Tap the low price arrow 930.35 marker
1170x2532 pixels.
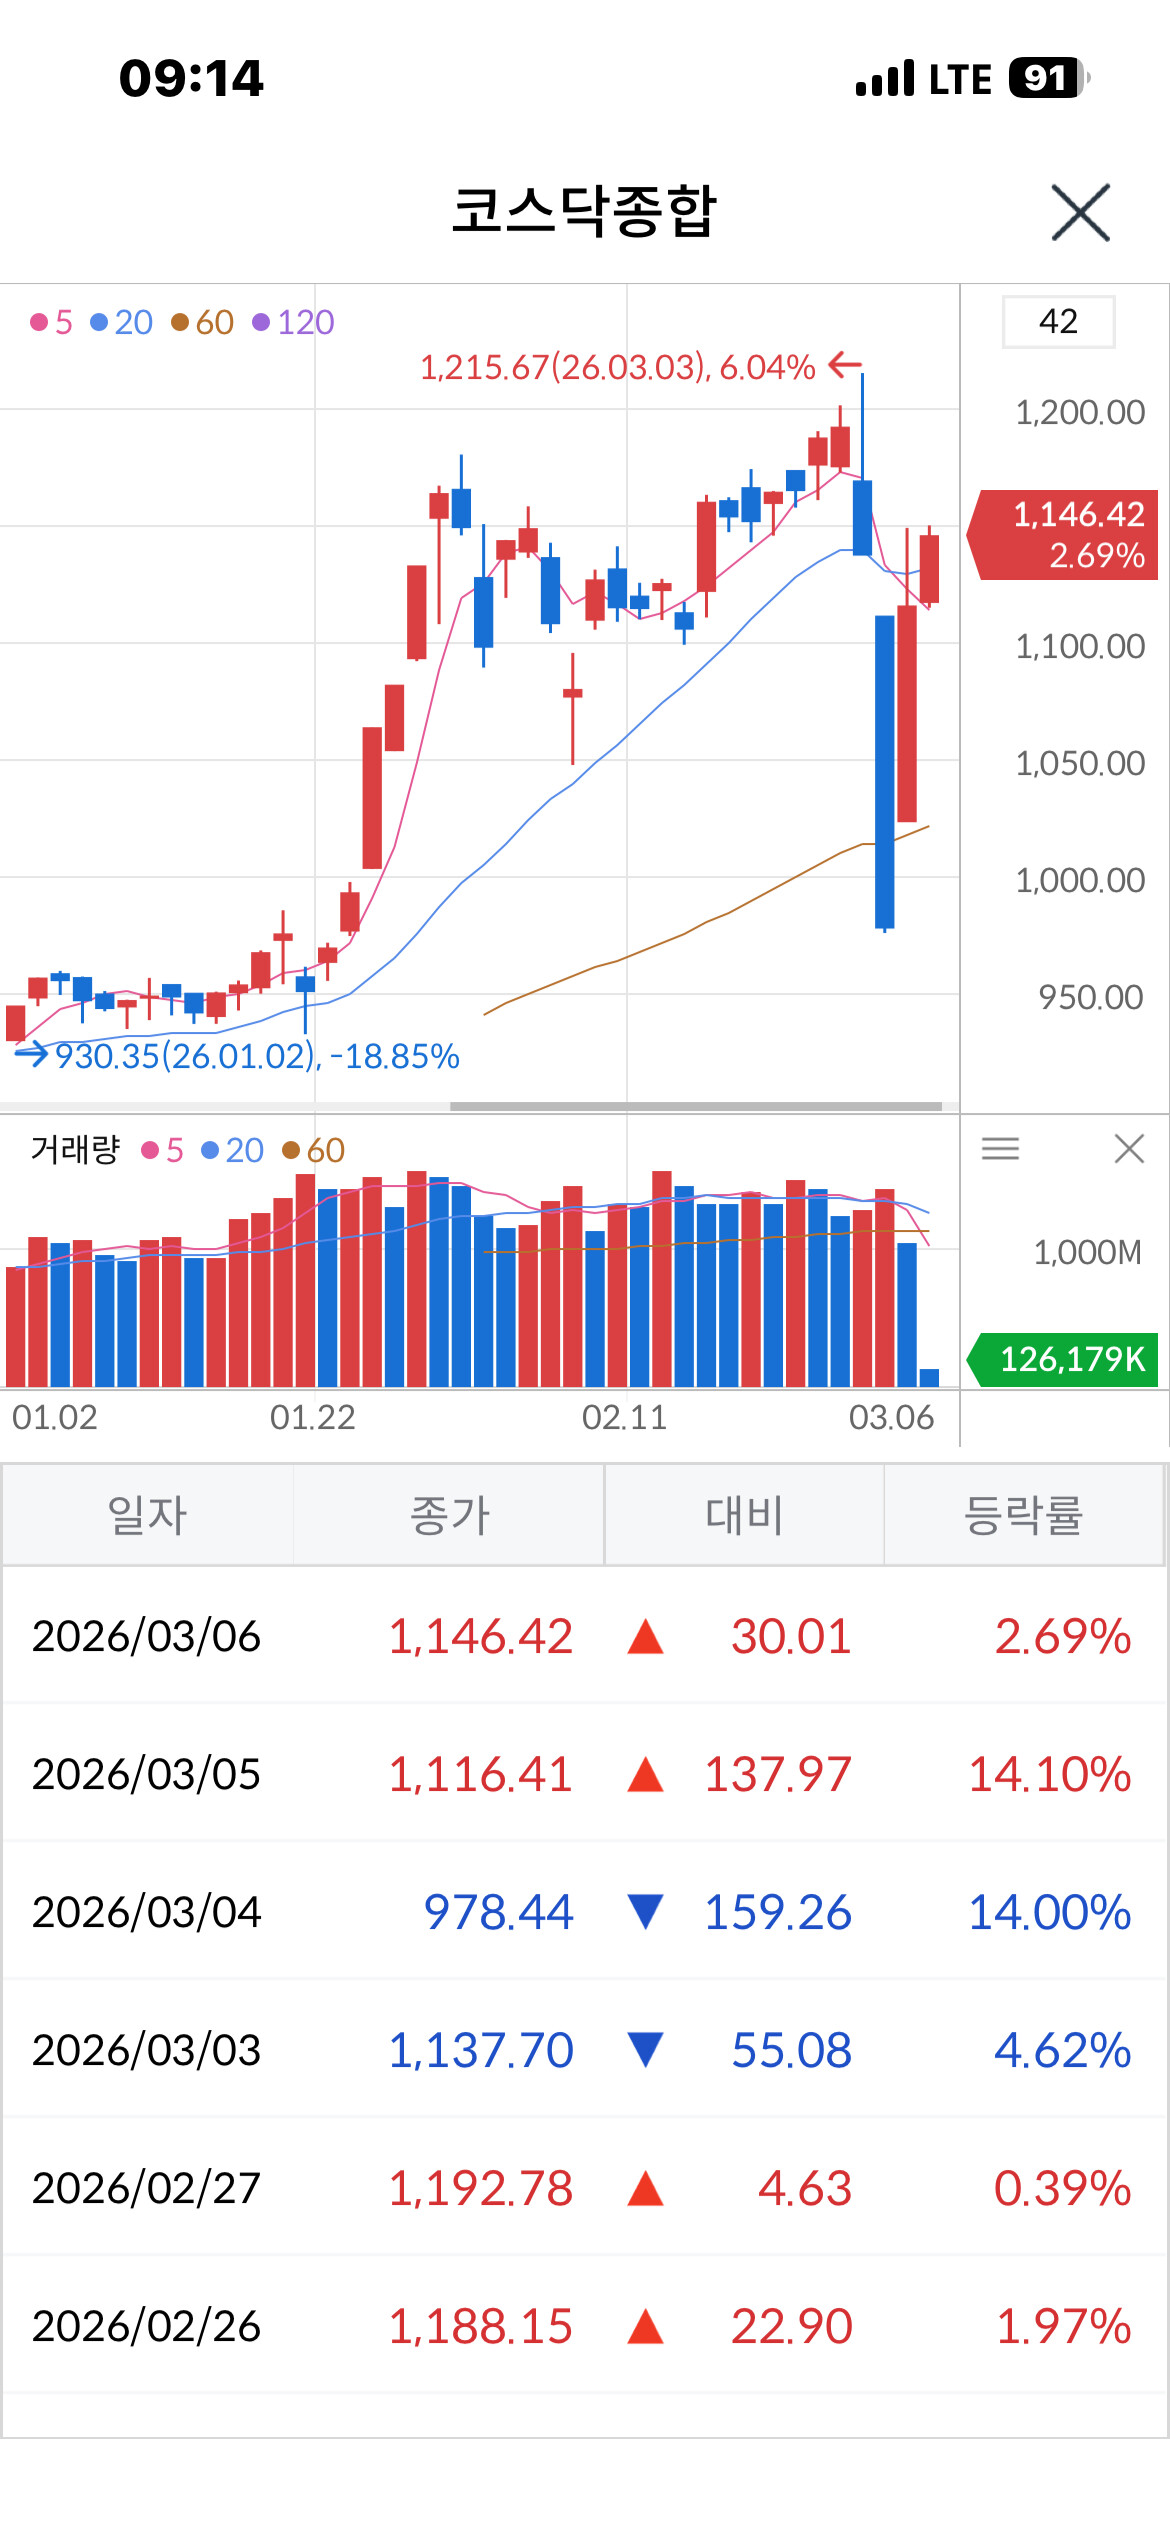point(237,1056)
